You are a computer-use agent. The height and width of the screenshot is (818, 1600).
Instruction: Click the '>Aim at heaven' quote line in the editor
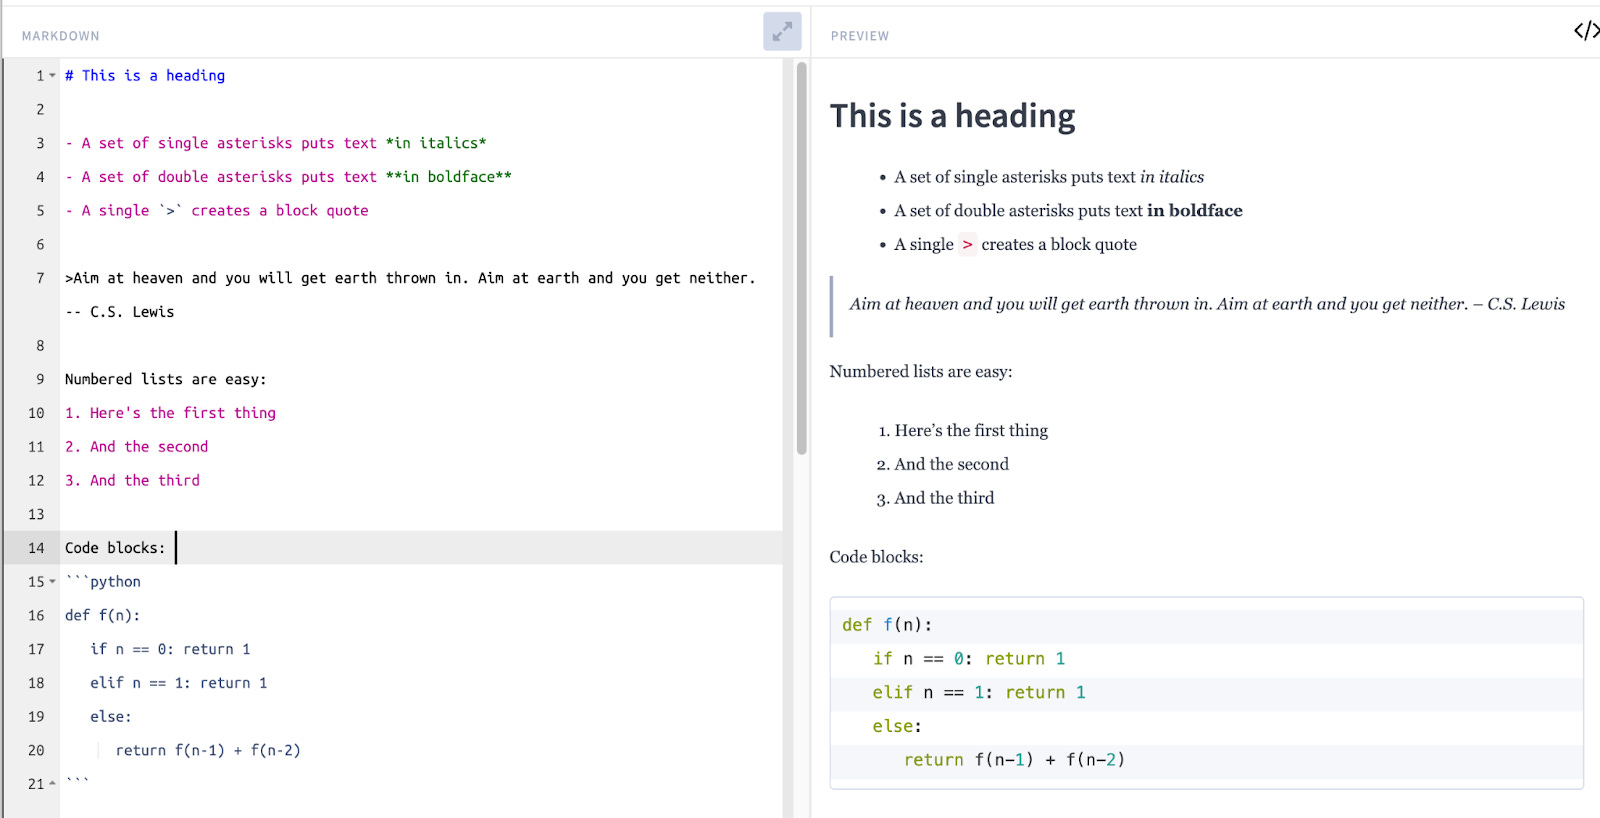coord(410,278)
